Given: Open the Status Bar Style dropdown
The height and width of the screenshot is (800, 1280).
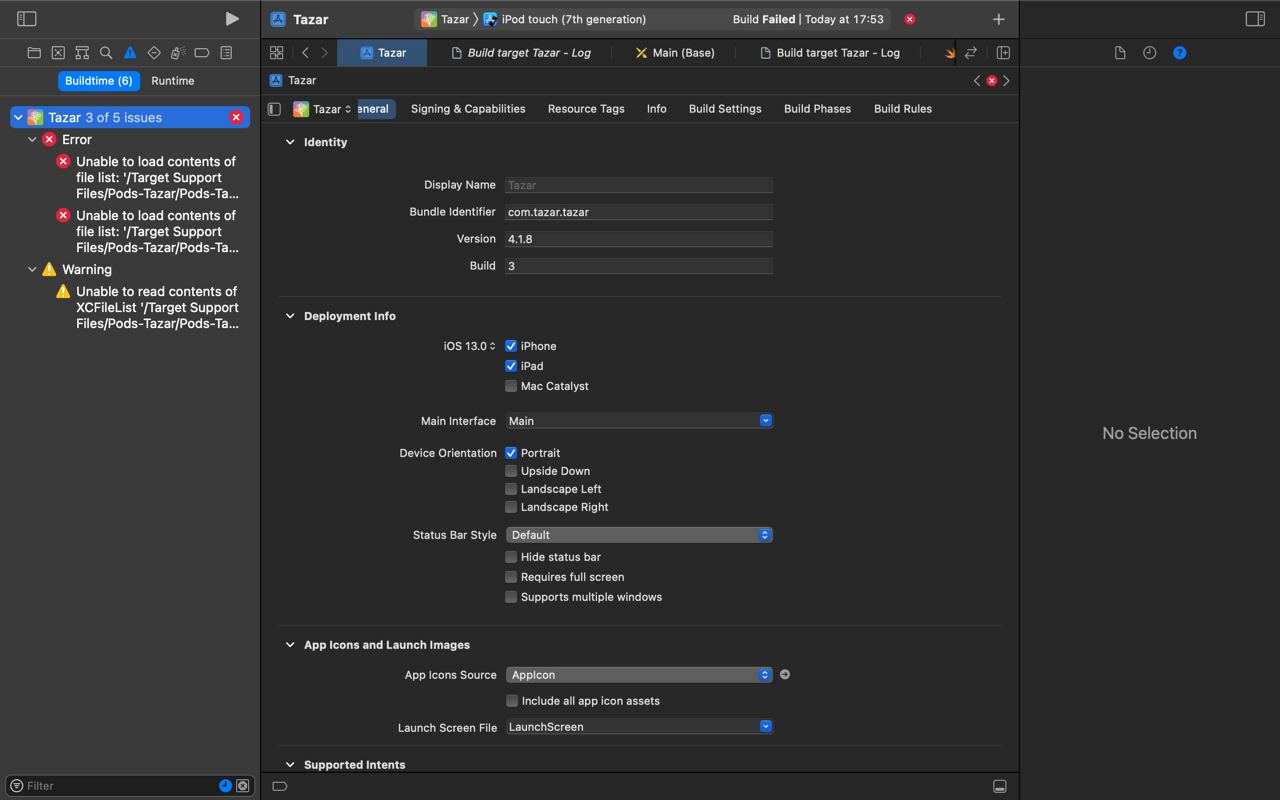Looking at the screenshot, I should click(x=639, y=535).
